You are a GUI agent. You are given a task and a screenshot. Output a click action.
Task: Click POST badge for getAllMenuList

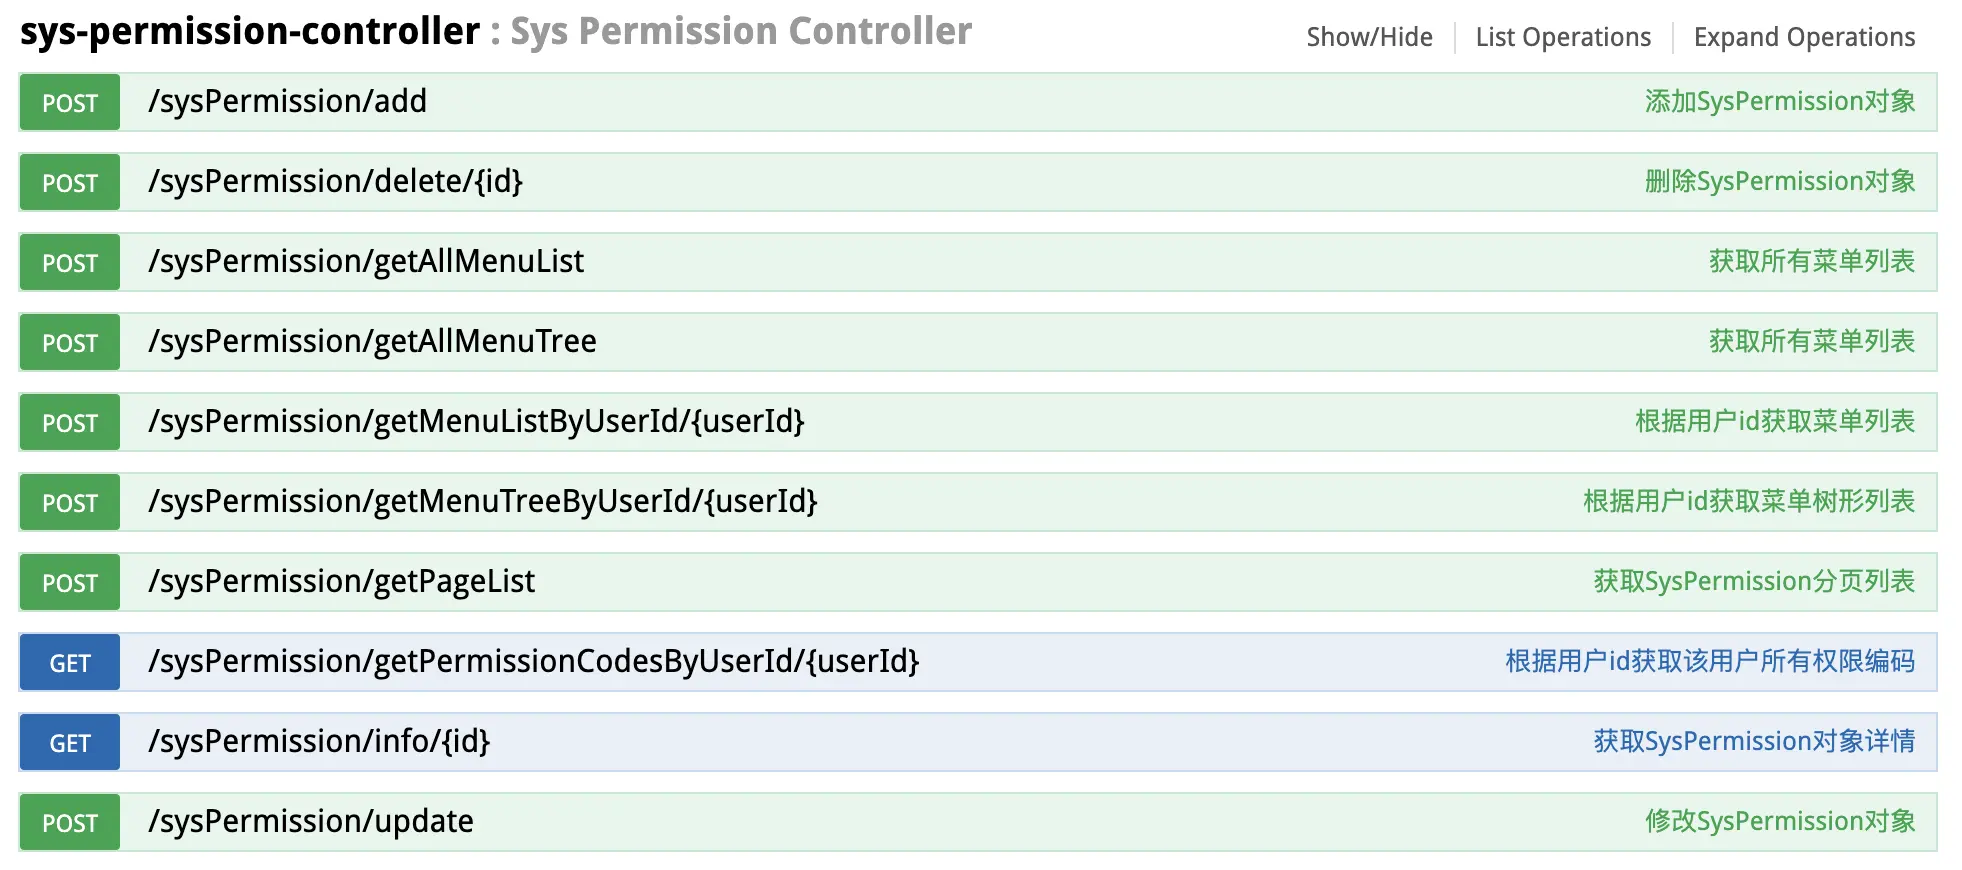[70, 263]
